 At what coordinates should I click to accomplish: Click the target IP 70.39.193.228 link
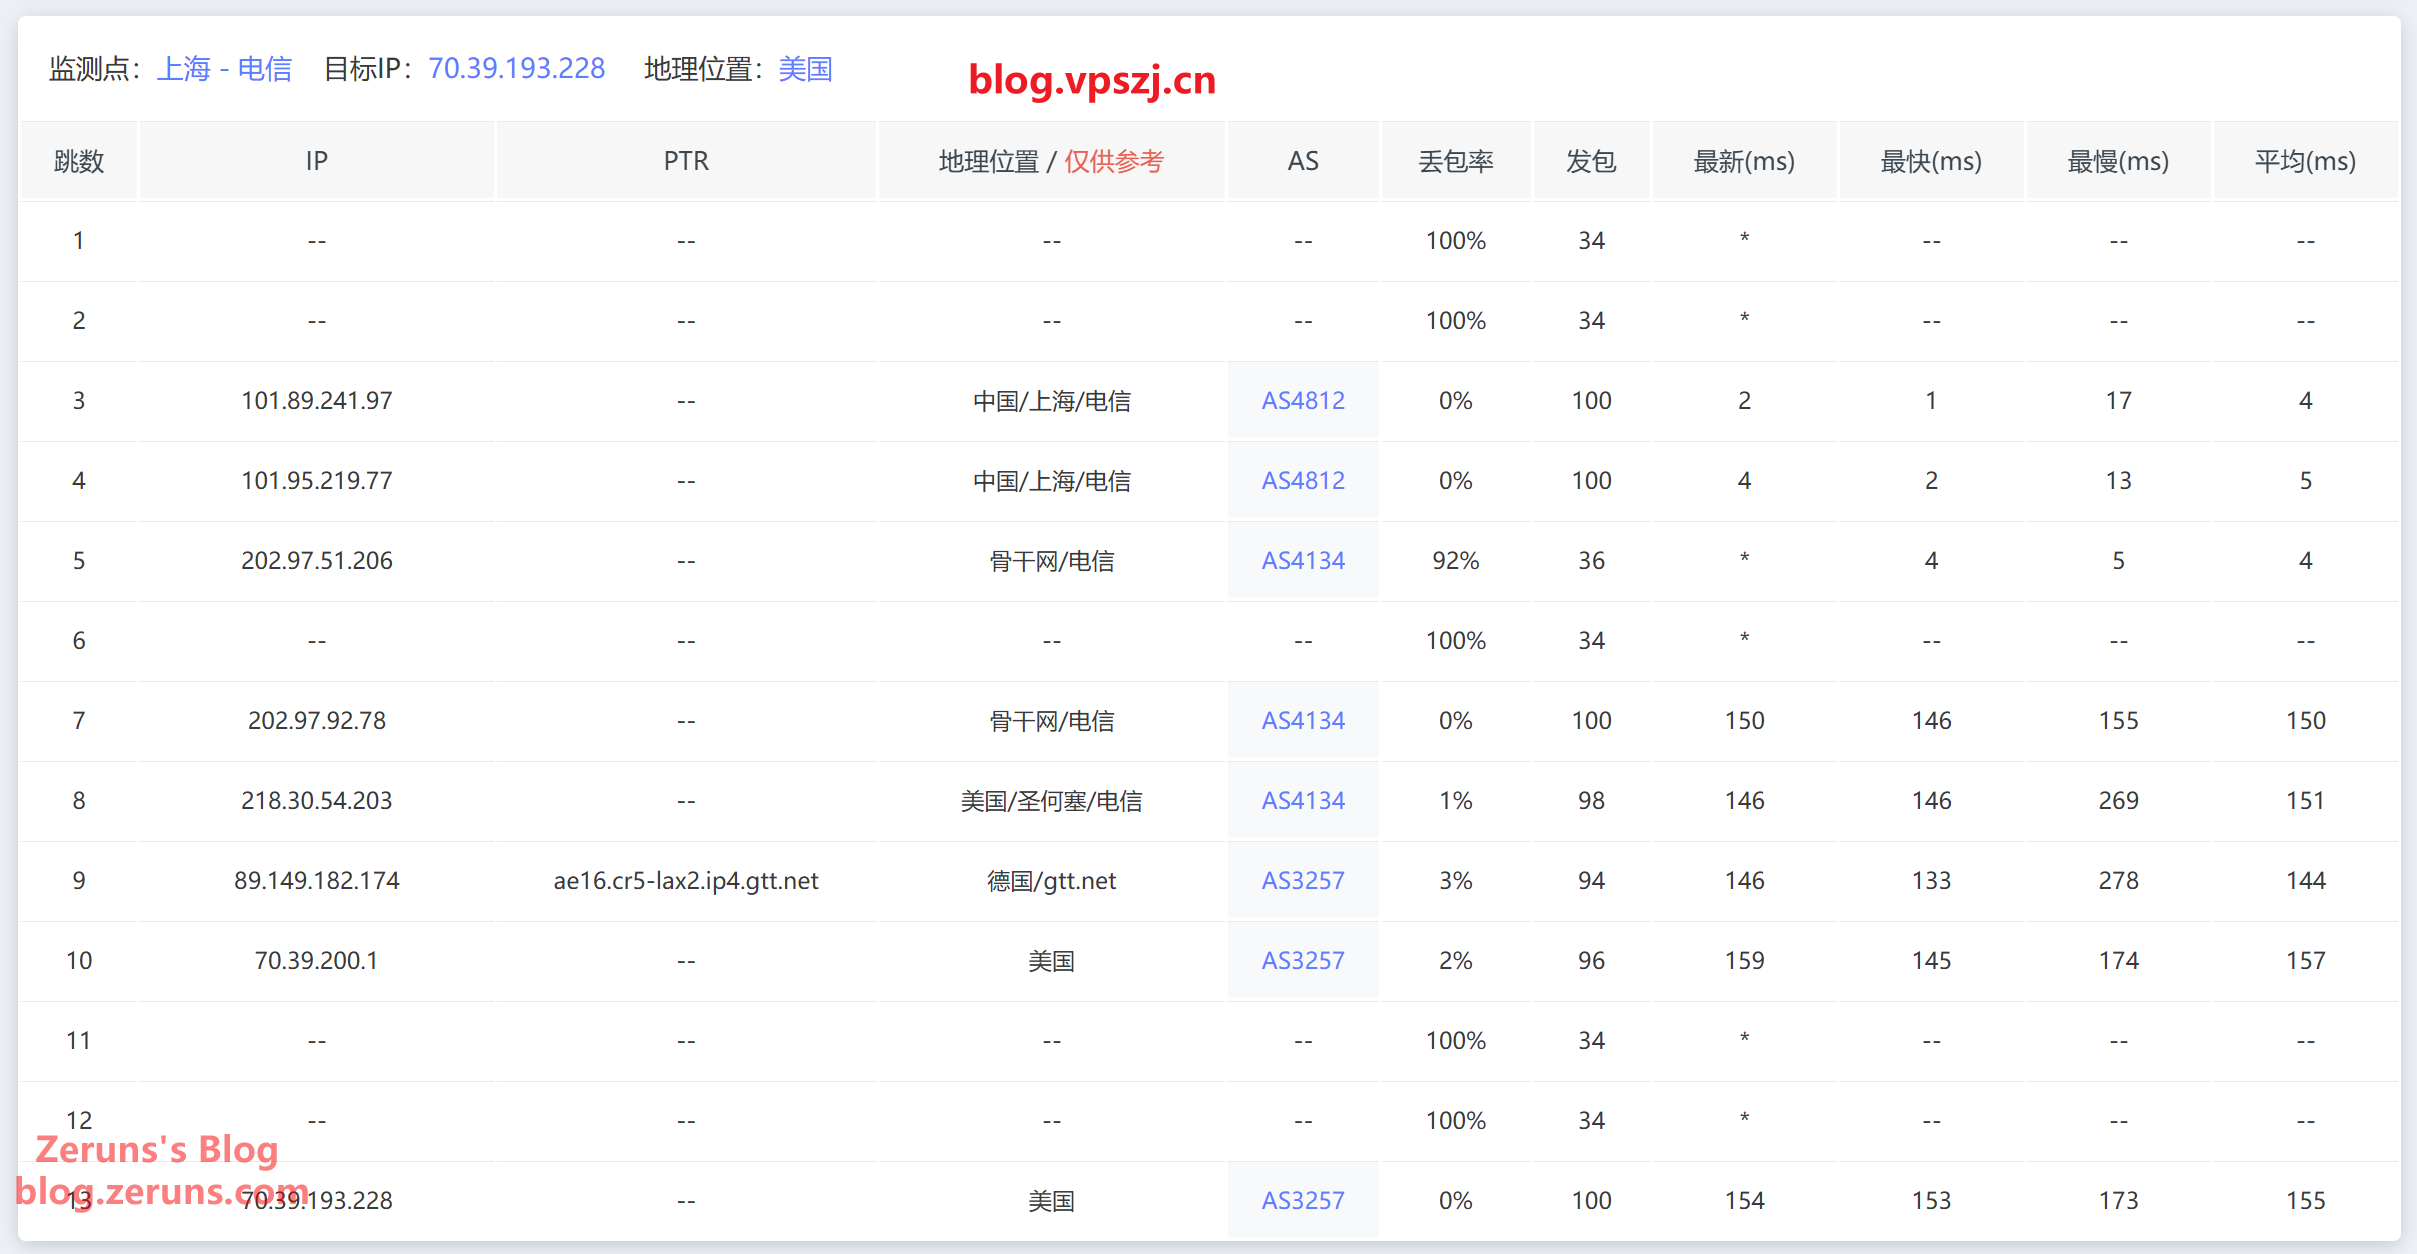point(516,69)
